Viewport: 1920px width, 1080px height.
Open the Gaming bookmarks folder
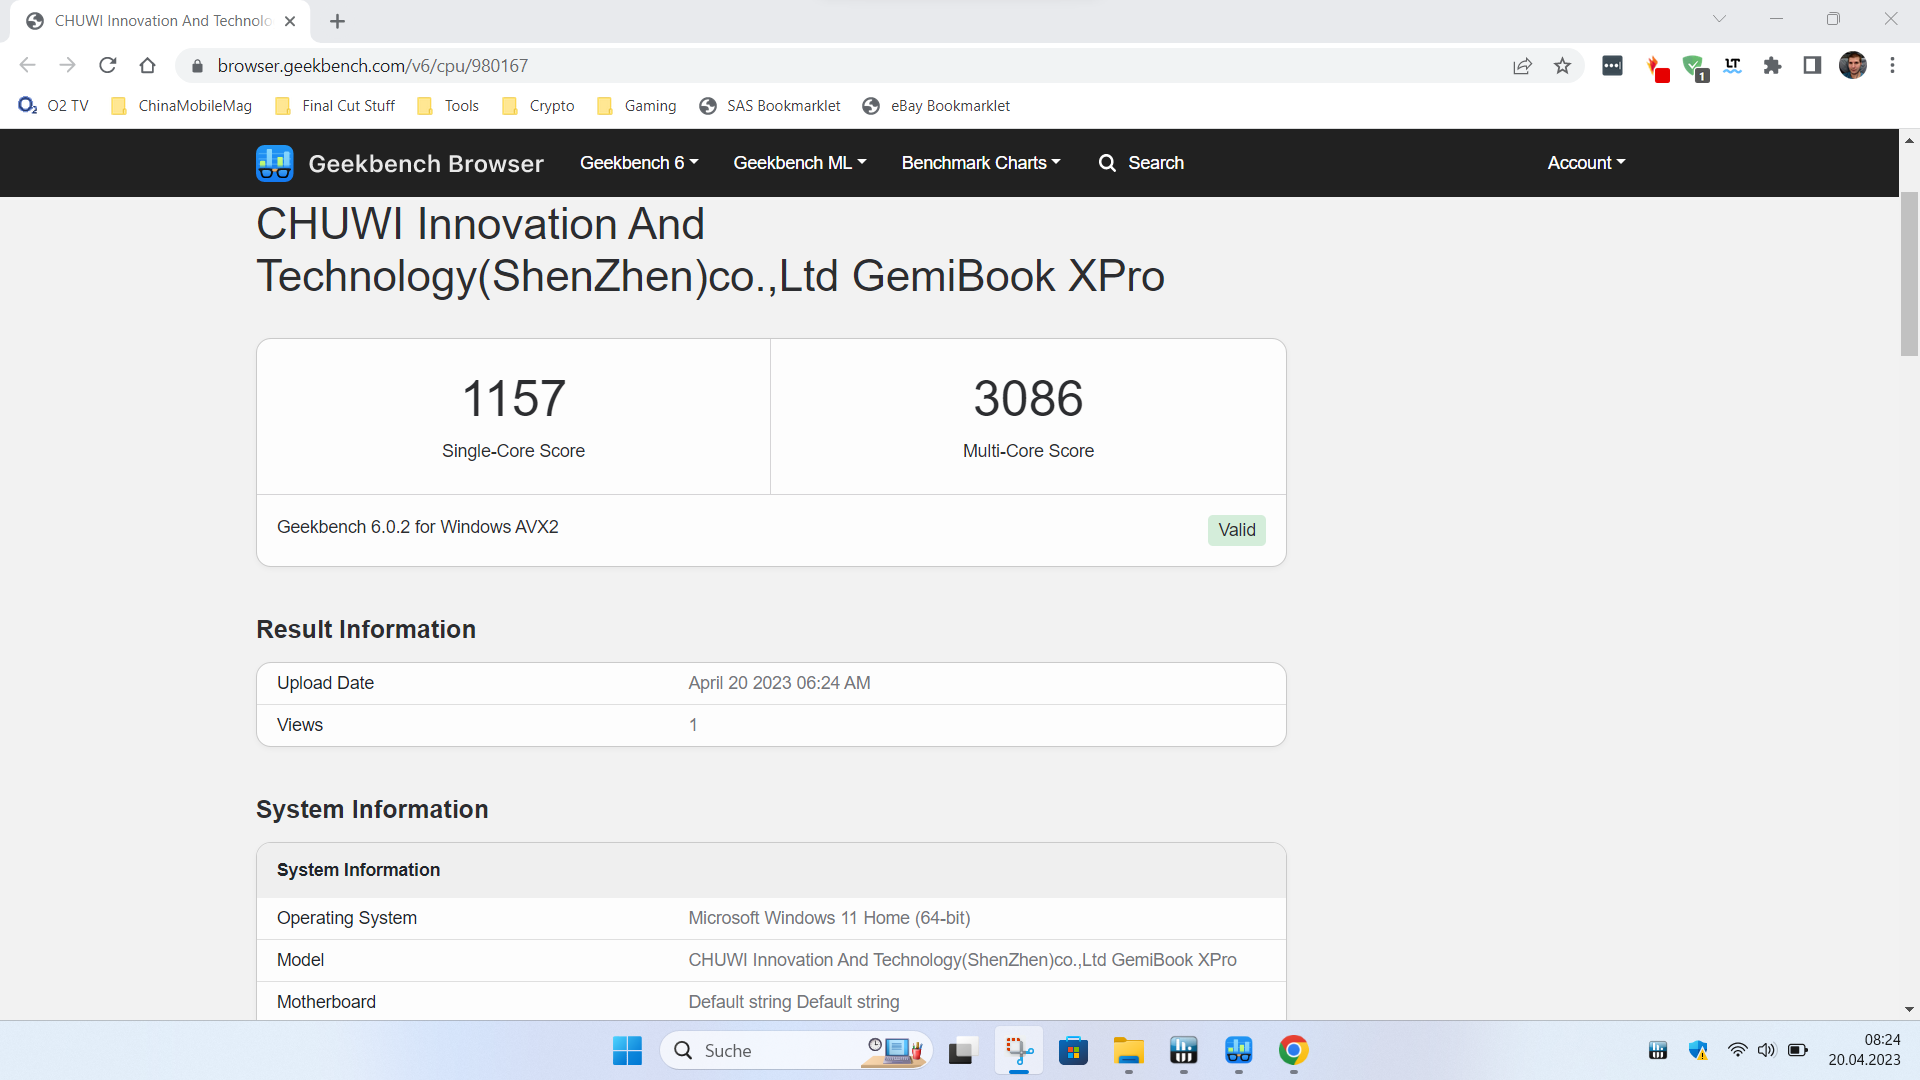(637, 106)
